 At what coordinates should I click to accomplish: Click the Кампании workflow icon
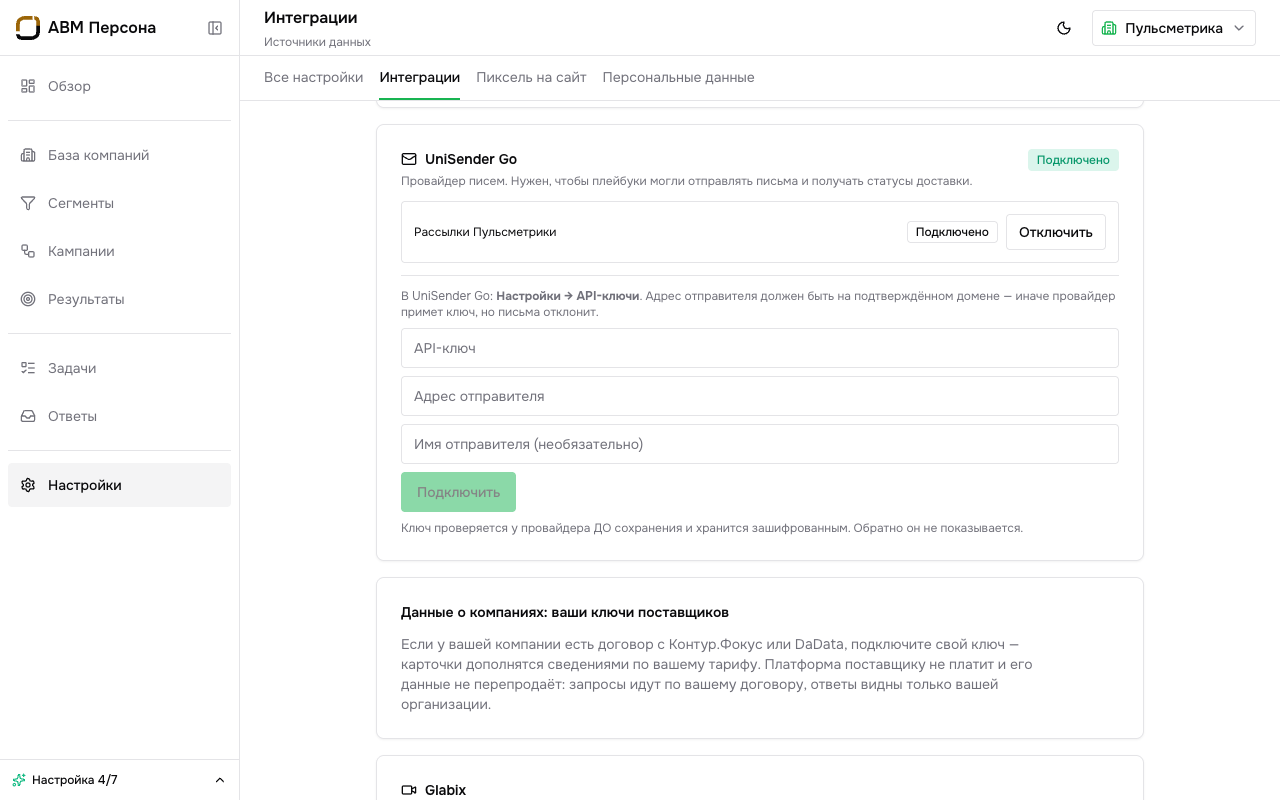28,251
